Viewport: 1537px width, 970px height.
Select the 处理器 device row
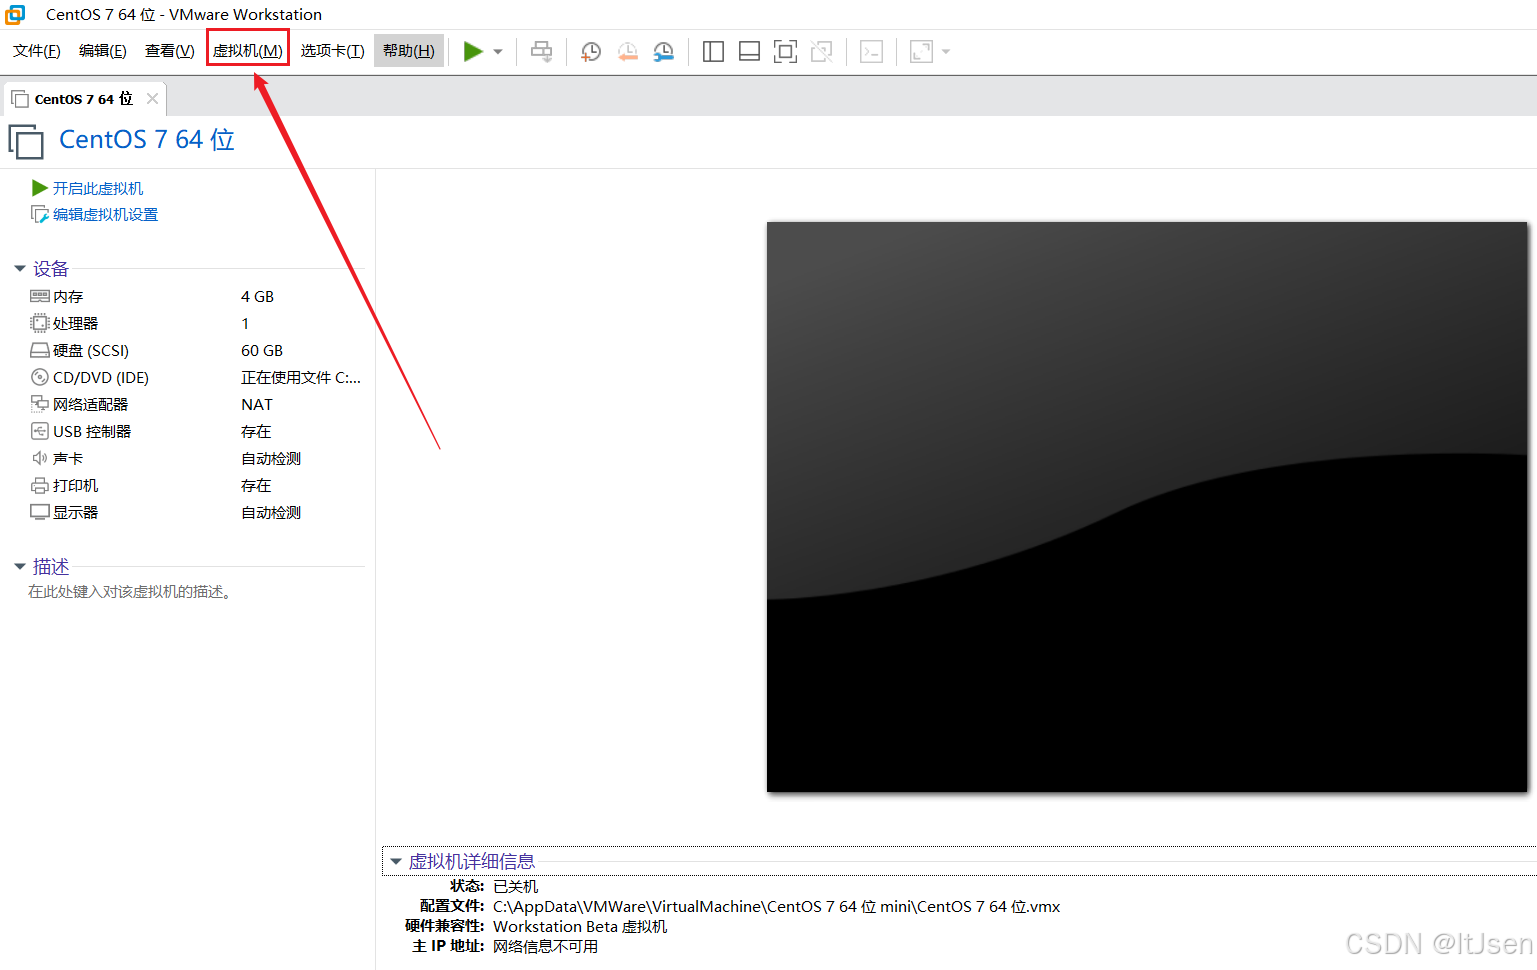coord(195,323)
